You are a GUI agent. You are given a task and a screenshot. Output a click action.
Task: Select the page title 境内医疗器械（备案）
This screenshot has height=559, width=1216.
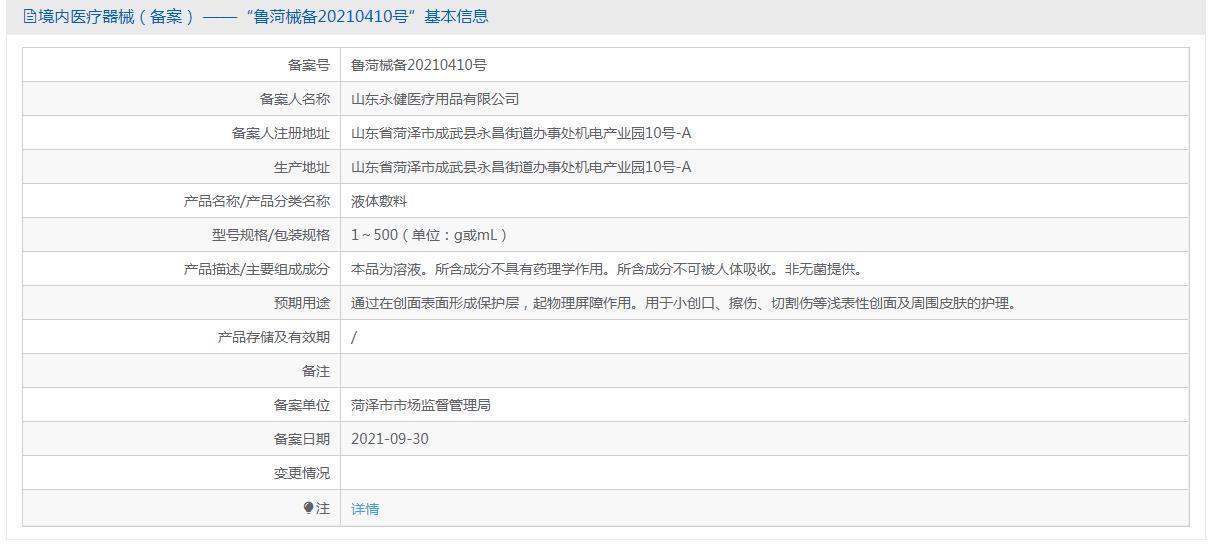tap(116, 16)
